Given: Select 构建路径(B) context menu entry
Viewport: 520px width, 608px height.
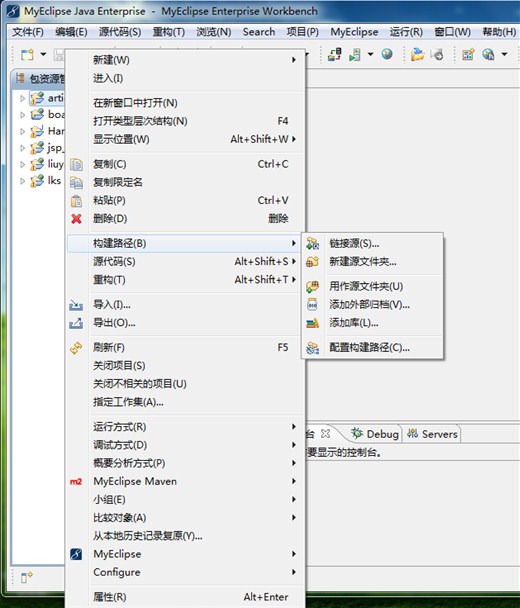Looking at the screenshot, I should [186, 244].
